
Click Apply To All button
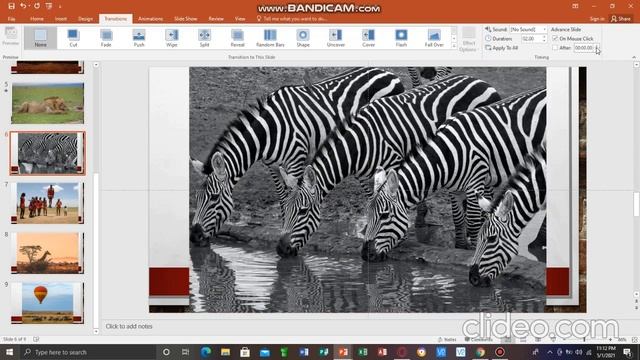pyautogui.click(x=502, y=48)
